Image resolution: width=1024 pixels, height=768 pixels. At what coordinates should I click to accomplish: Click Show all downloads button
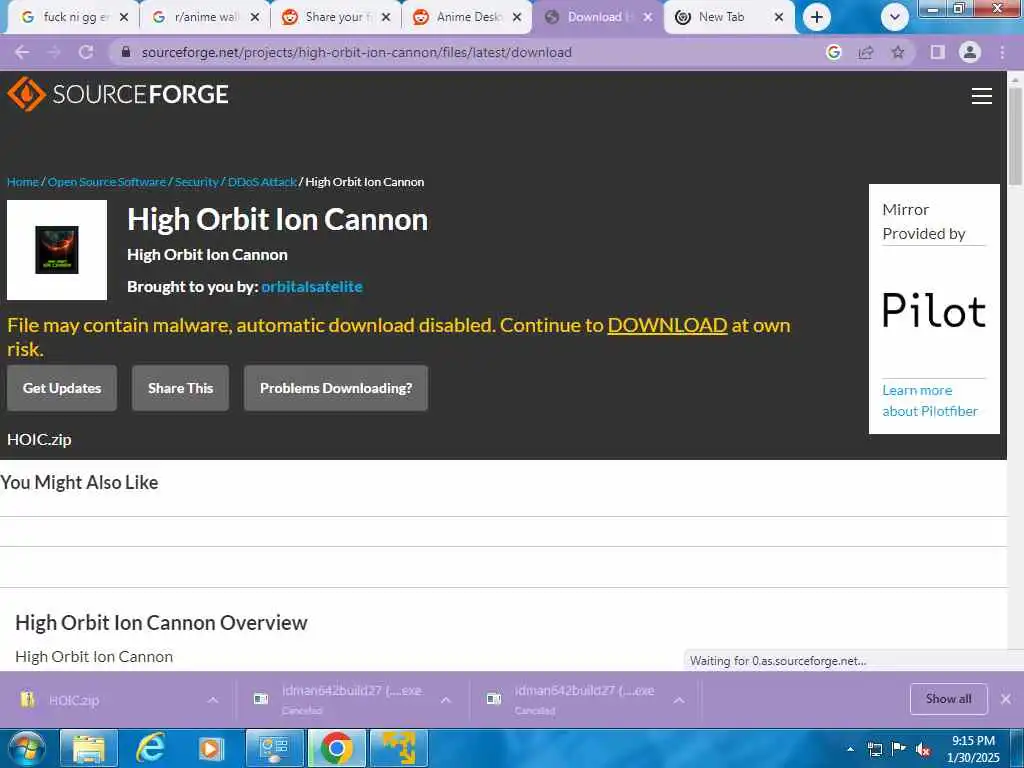coord(948,699)
